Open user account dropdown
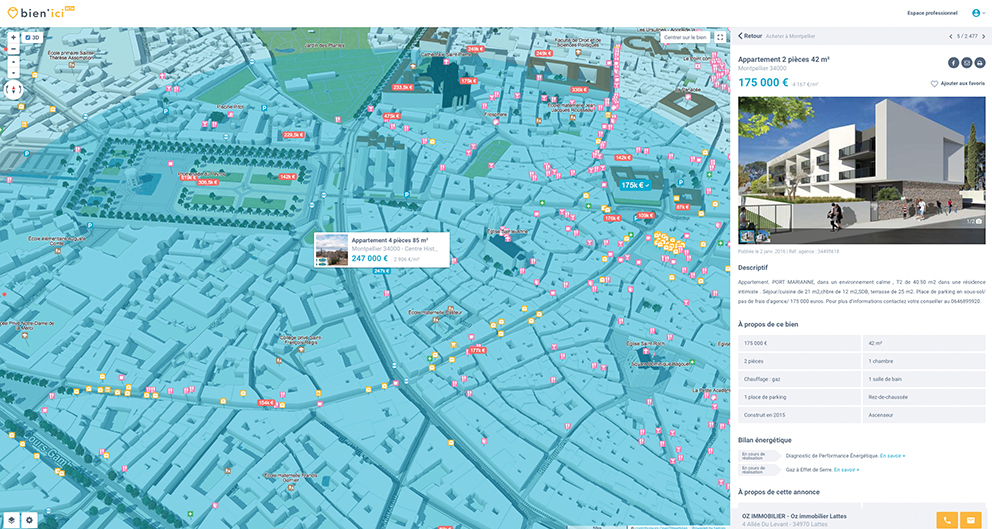This screenshot has height=529, width=992. point(977,13)
